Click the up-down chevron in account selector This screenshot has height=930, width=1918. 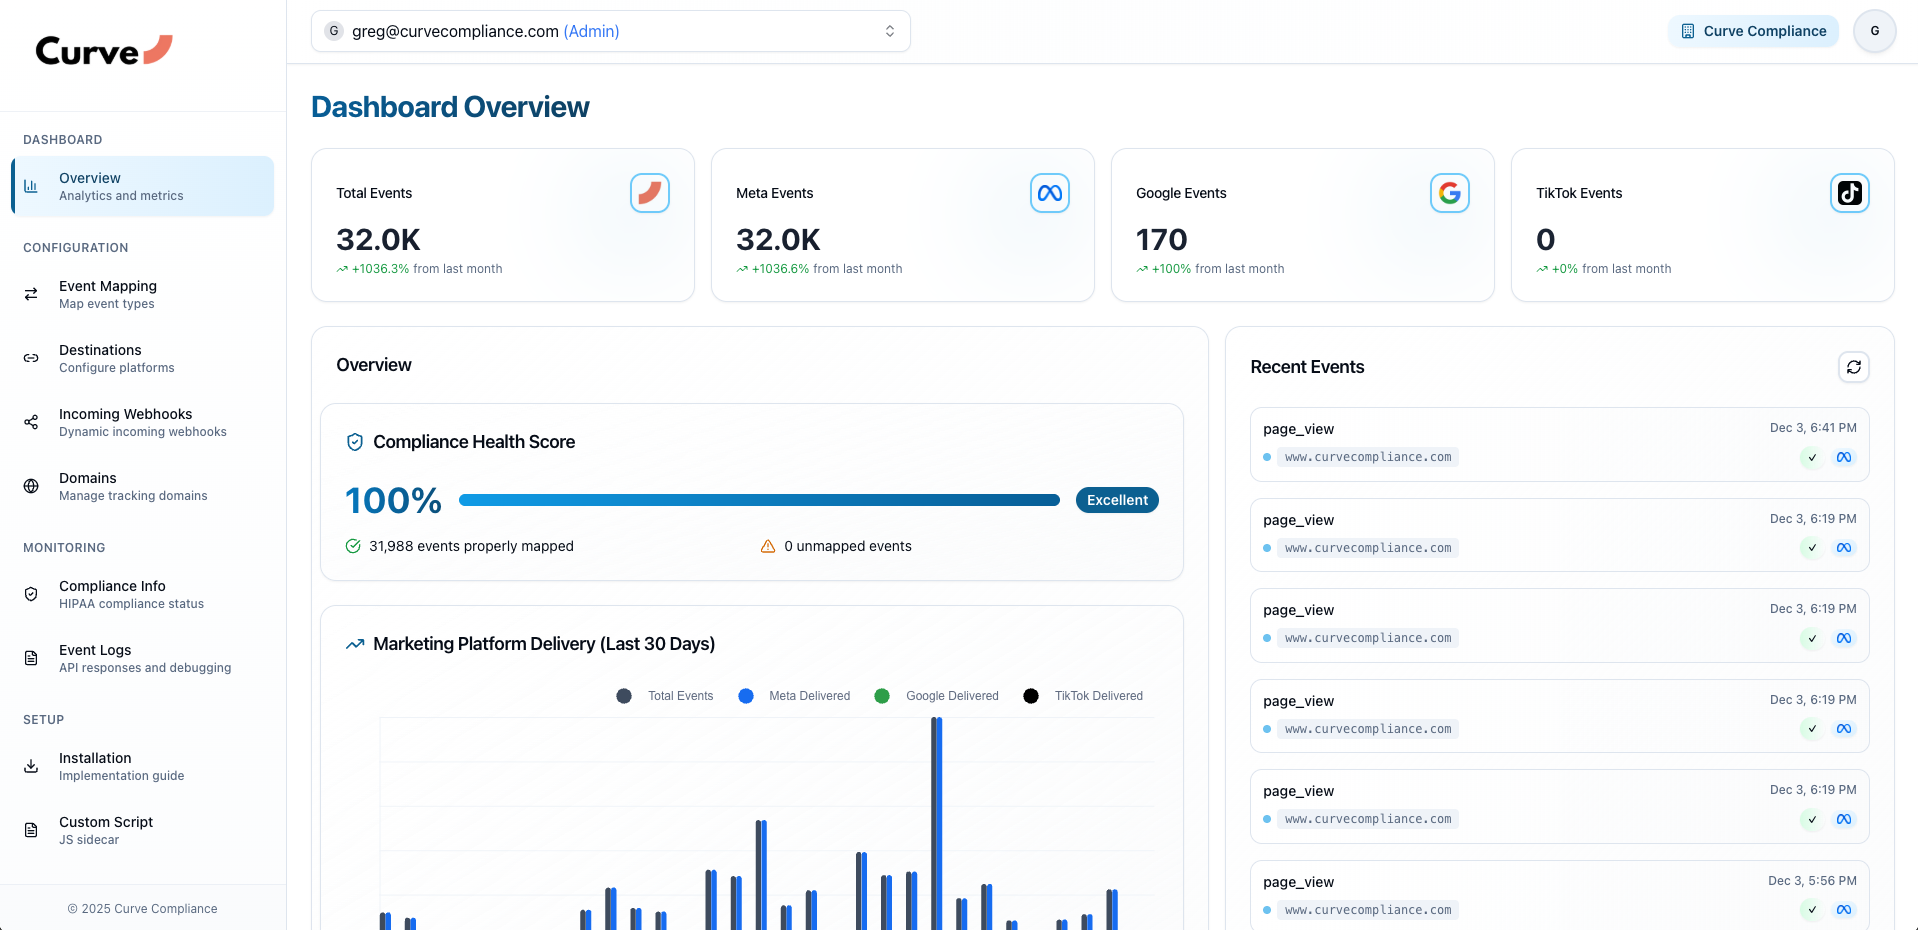tap(890, 31)
